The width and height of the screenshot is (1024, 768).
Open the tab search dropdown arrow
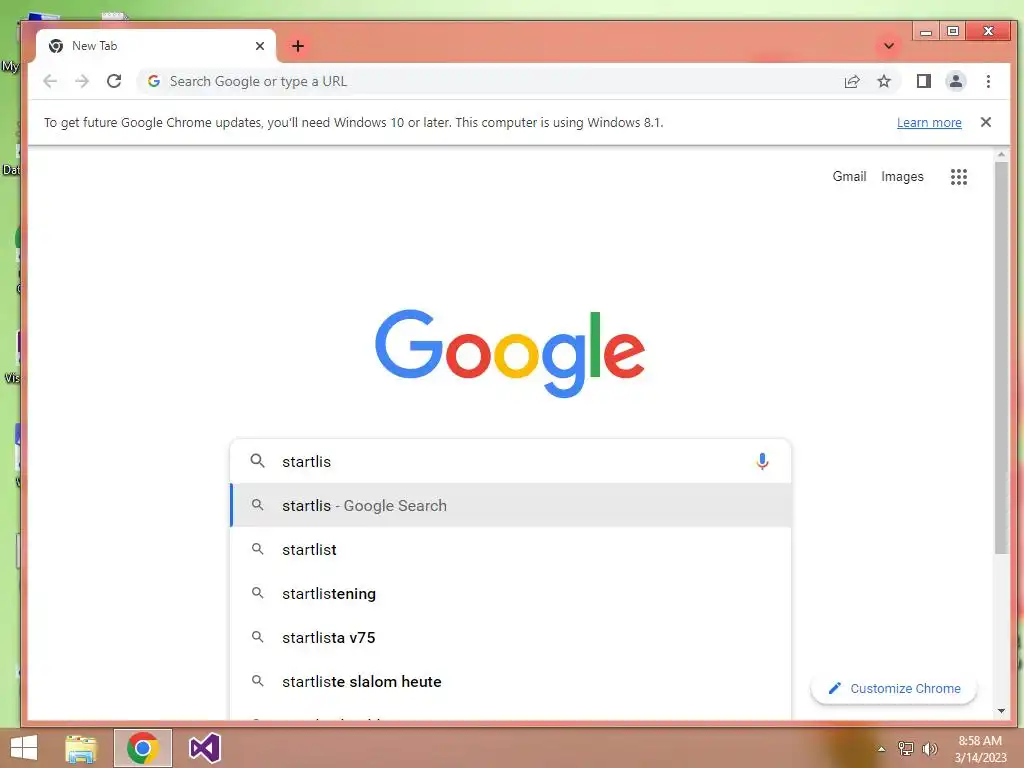889,46
